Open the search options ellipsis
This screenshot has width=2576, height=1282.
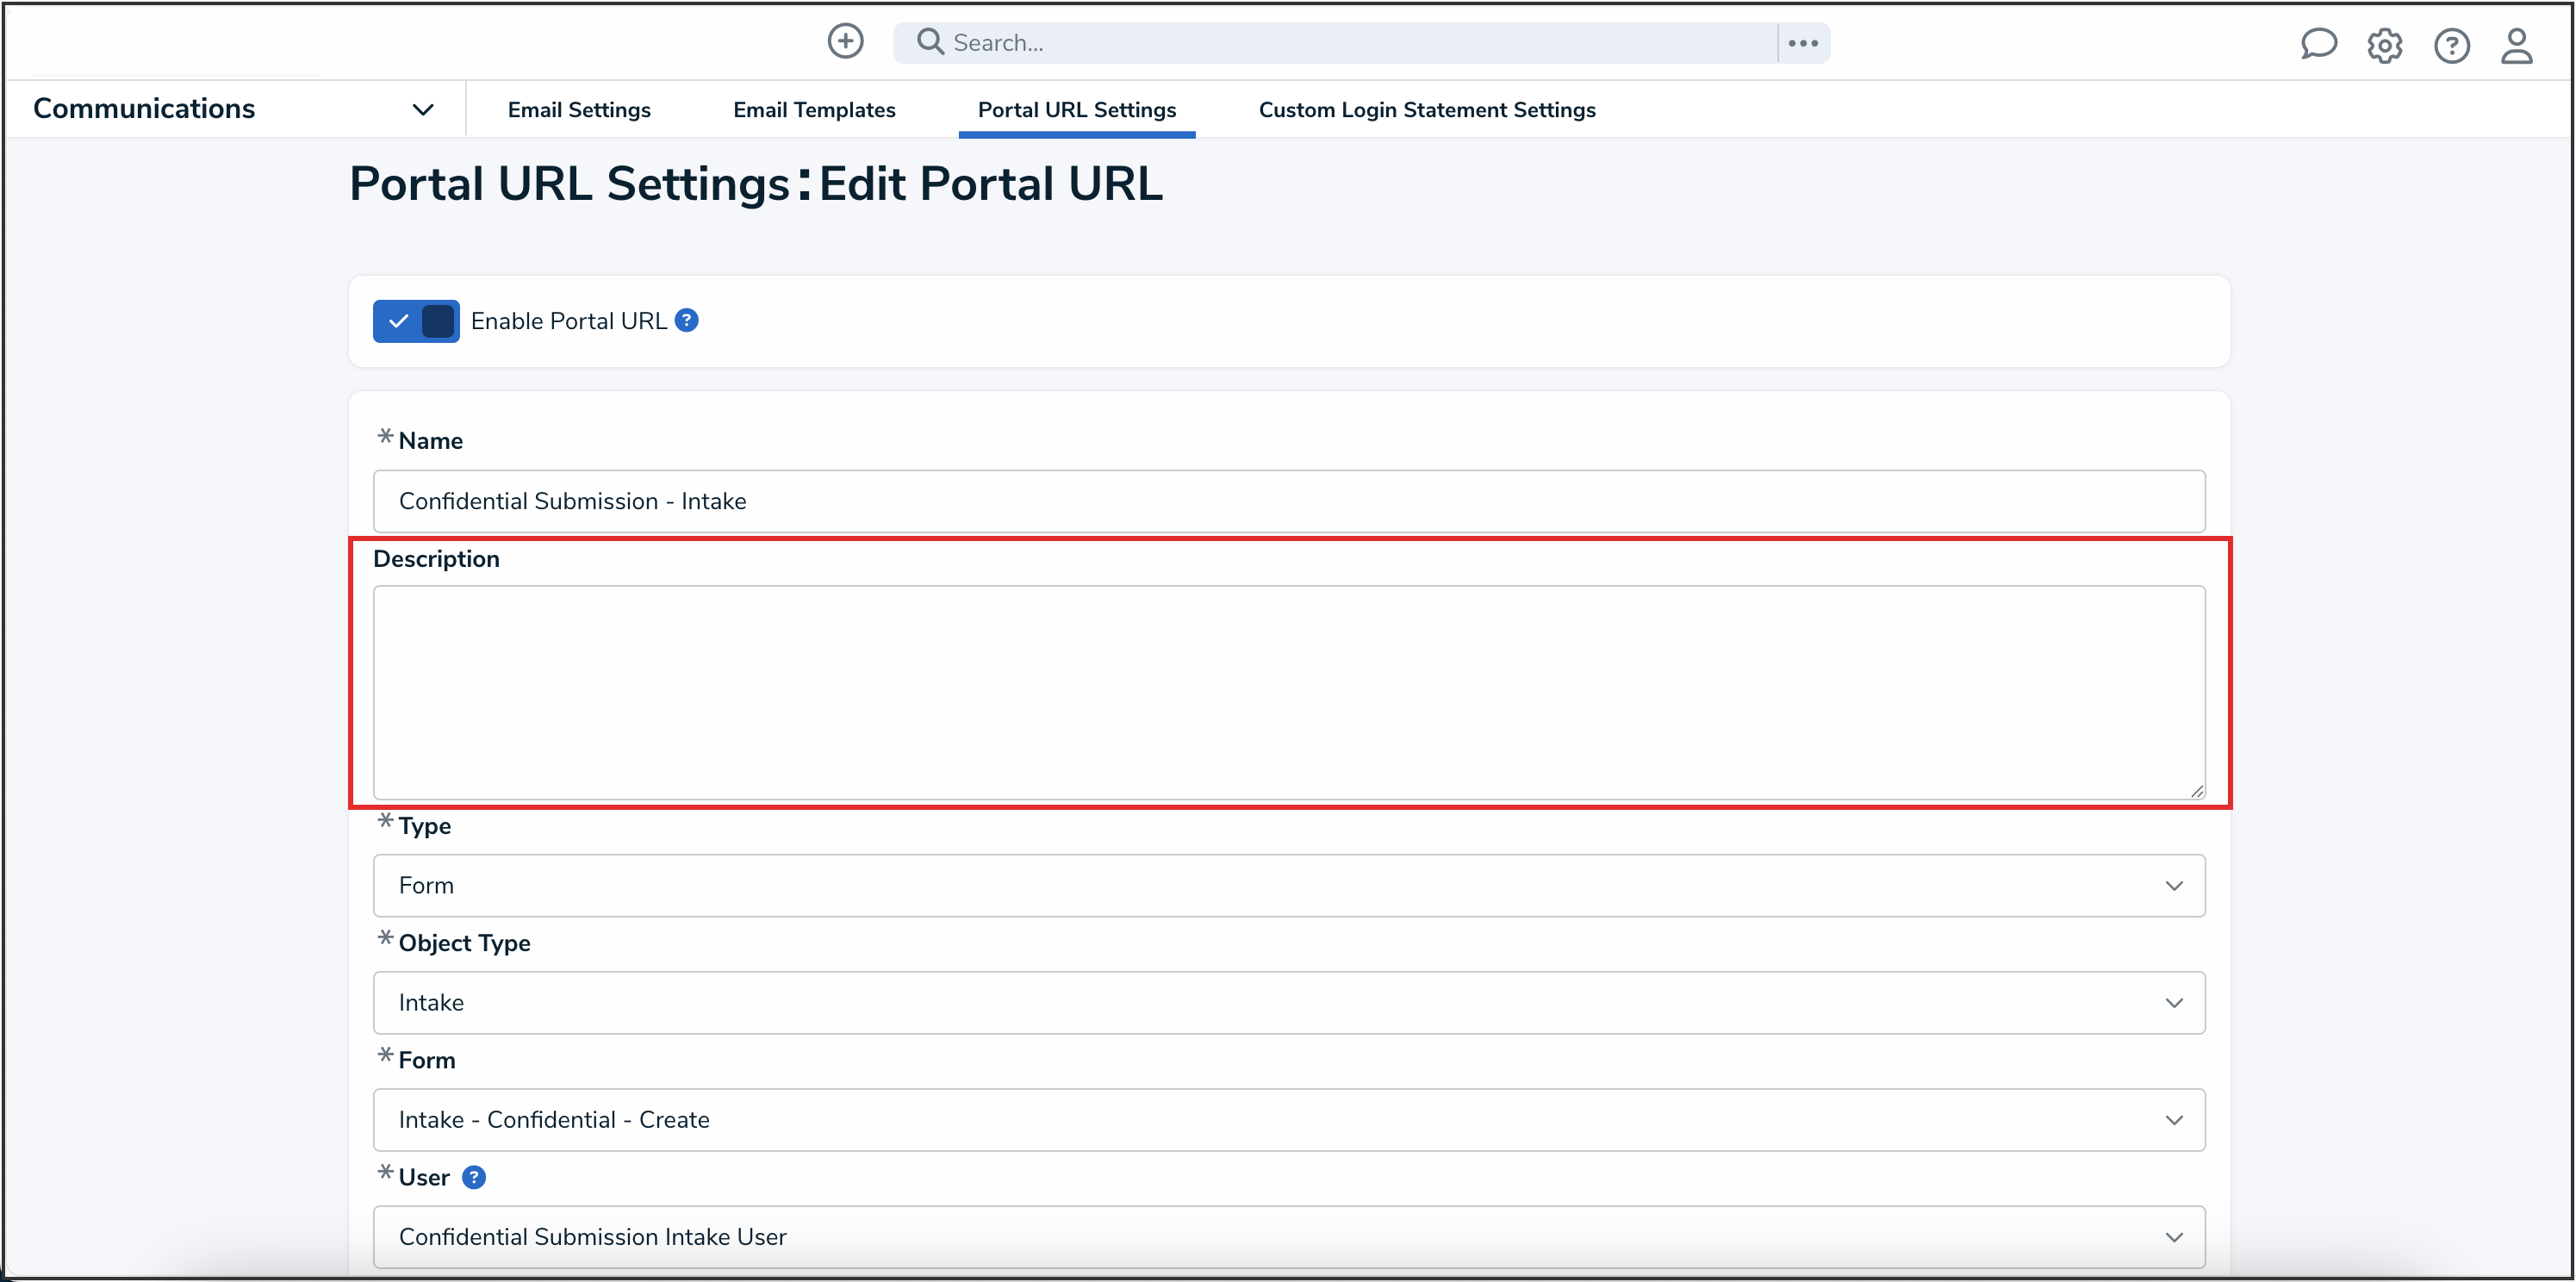(1803, 43)
